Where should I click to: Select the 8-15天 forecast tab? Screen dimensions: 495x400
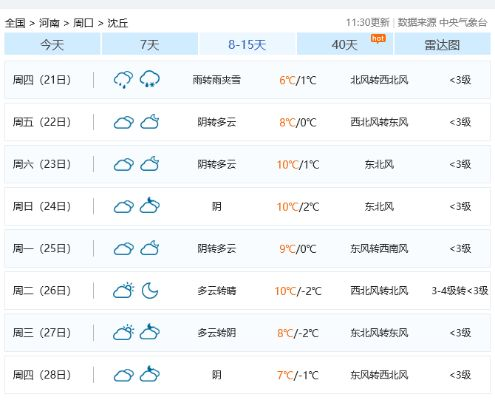coord(247,44)
